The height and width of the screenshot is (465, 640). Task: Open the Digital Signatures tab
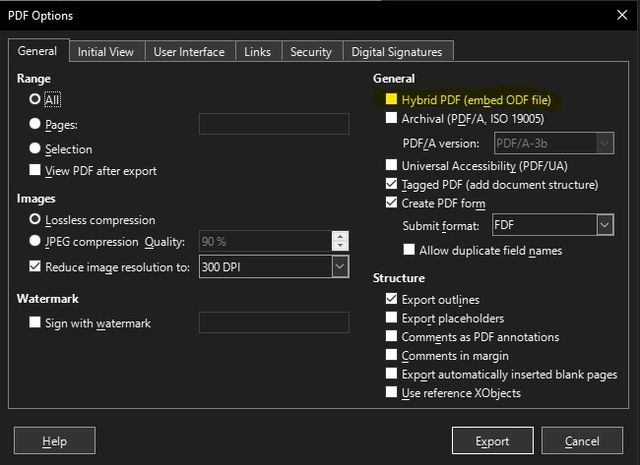pos(397,52)
